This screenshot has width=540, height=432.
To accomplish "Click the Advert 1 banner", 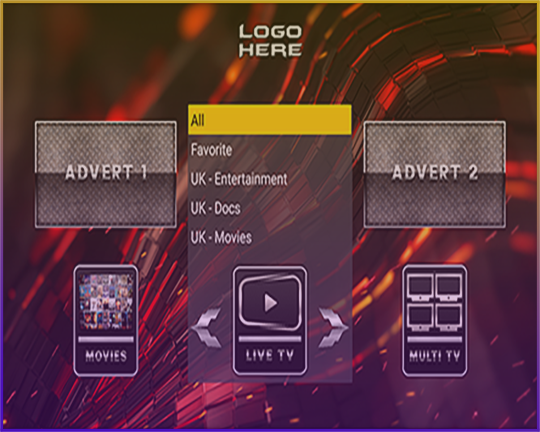I will 106,174.
